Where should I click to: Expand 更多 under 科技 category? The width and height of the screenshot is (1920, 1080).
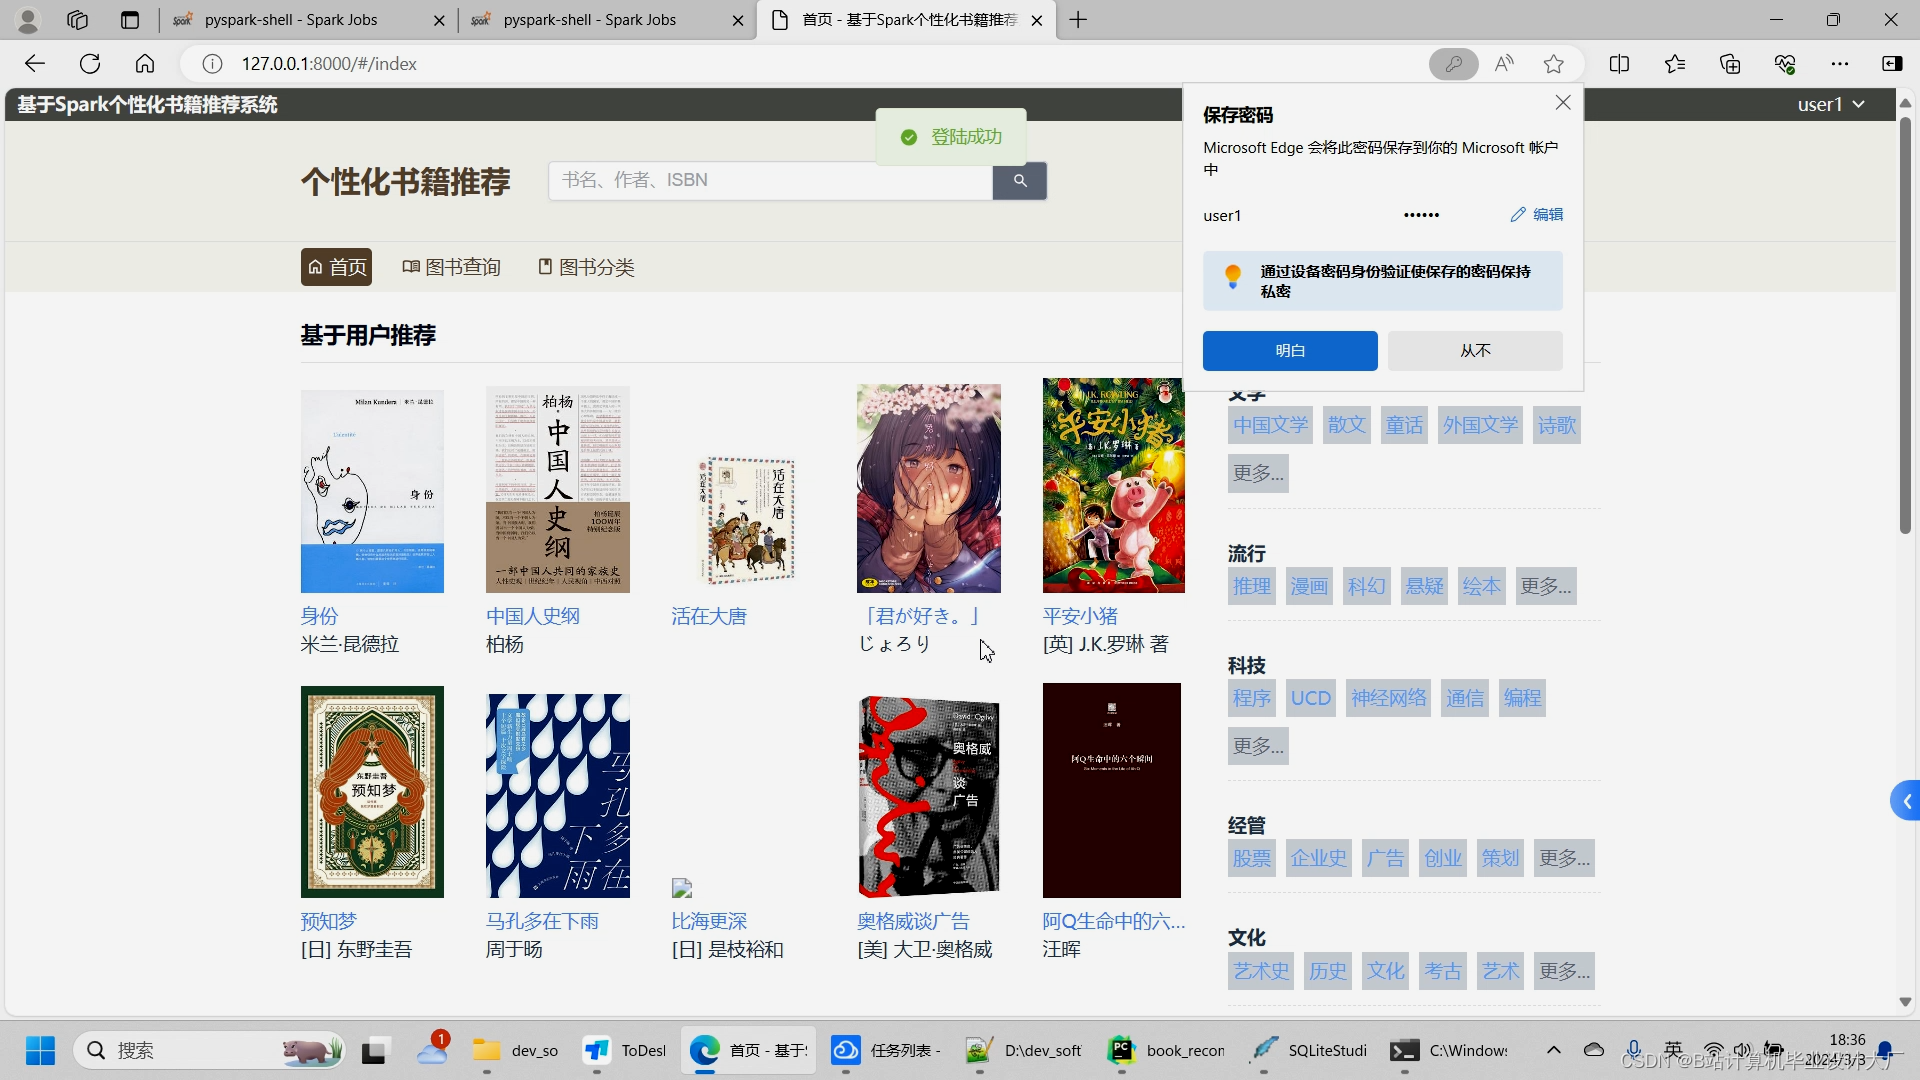tap(1258, 746)
